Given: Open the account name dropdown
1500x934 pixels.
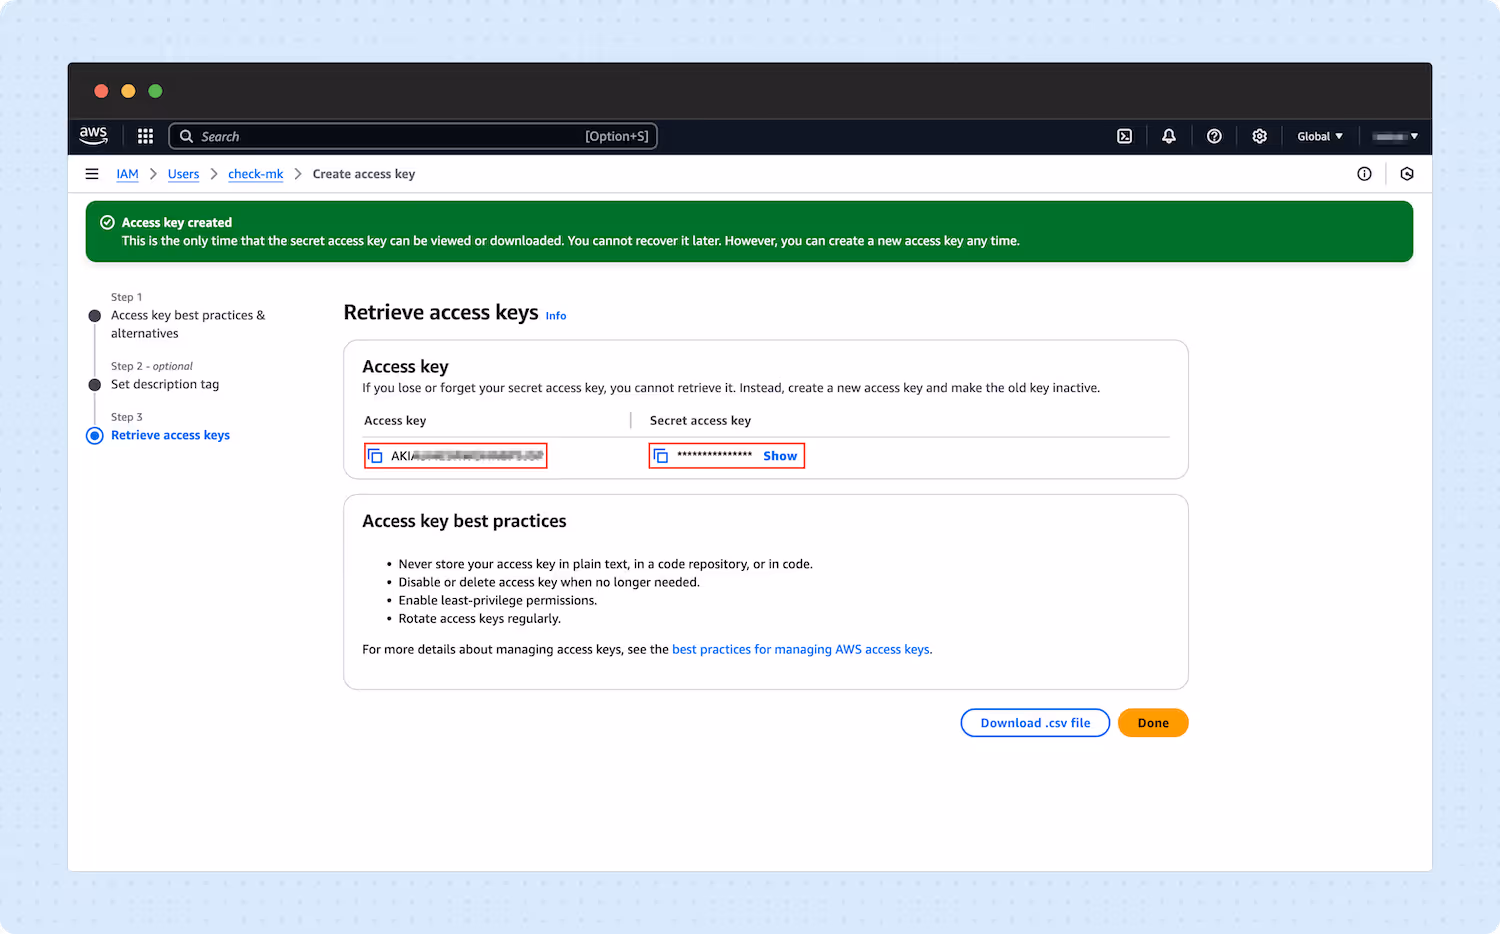Looking at the screenshot, I should tap(1395, 136).
